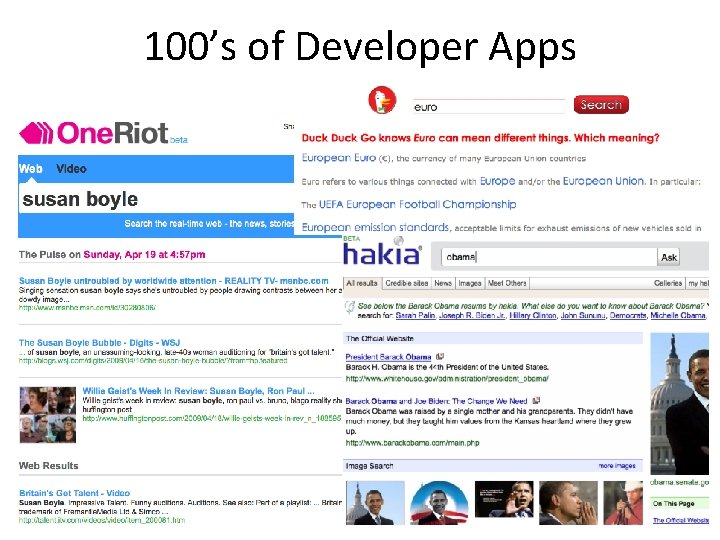Open Susan Boyle untroubled by worldwide attention result

pos(174,281)
